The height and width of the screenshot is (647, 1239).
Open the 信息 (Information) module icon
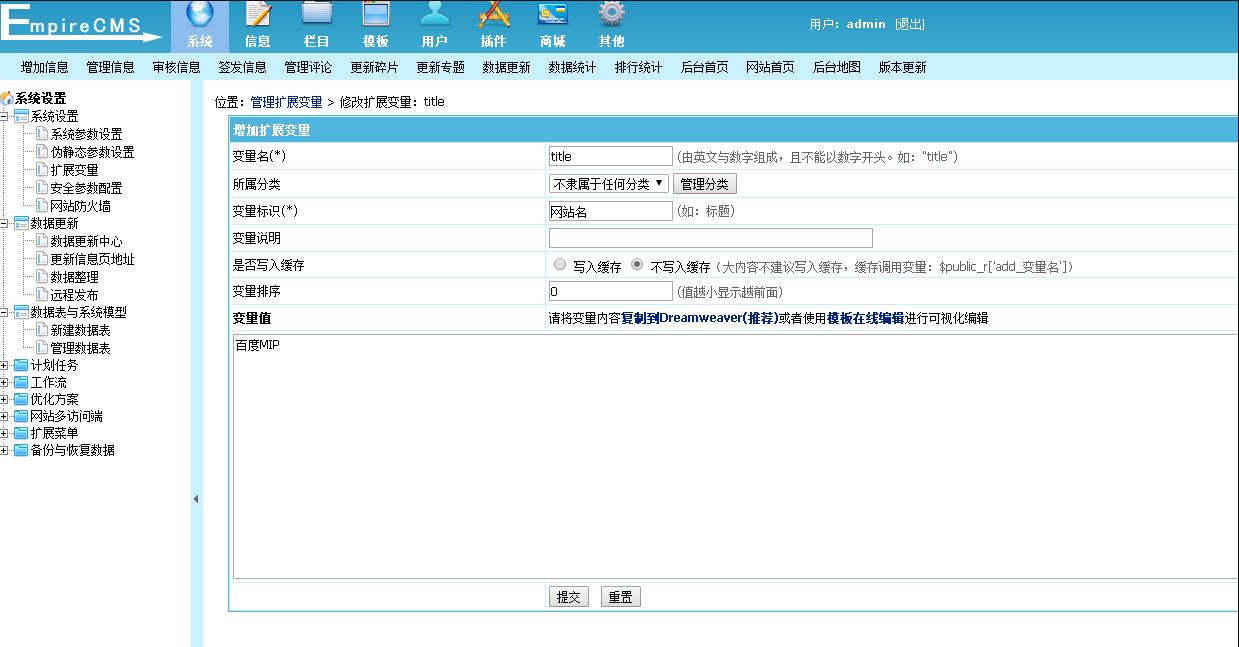(257, 24)
